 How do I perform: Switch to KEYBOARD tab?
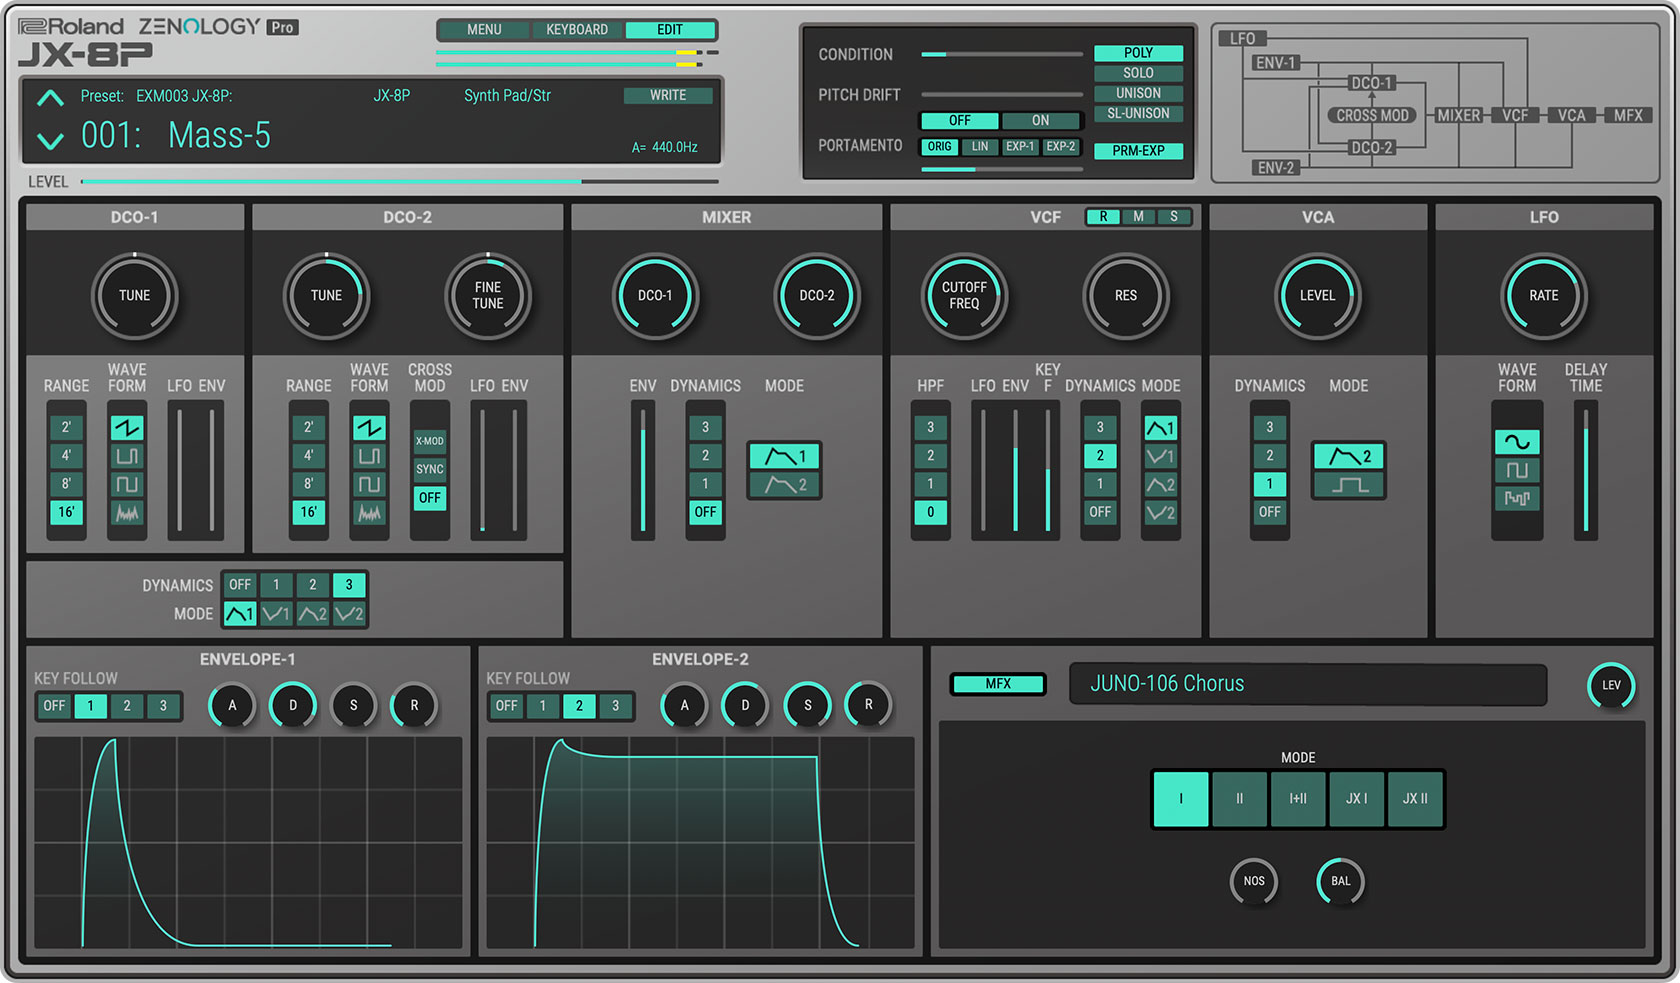[577, 30]
